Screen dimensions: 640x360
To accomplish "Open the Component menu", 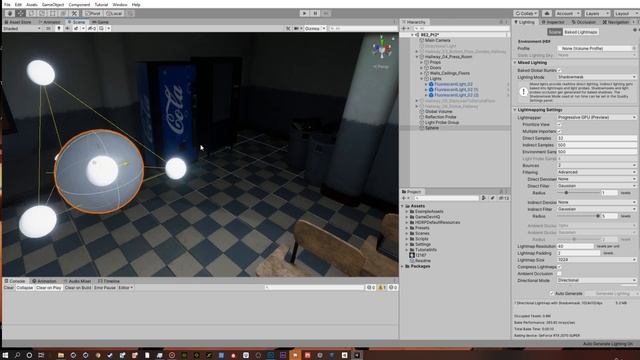I will coord(79,4).
